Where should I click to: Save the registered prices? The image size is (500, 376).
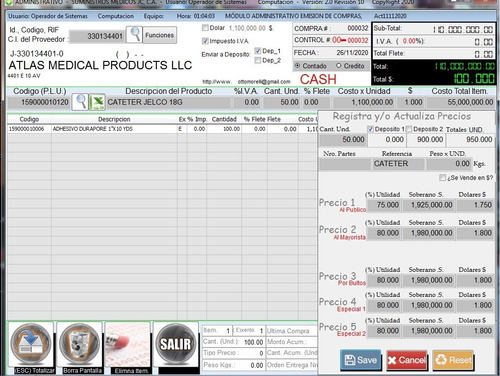click(360, 360)
